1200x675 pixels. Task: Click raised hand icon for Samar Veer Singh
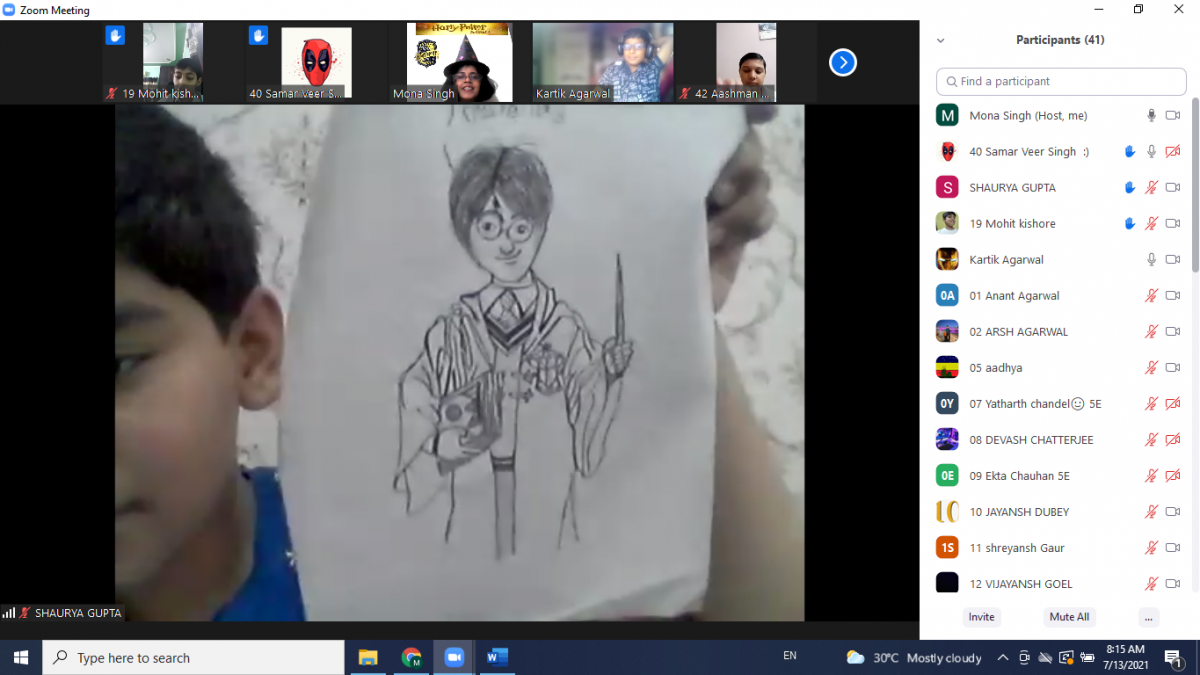coord(1129,152)
